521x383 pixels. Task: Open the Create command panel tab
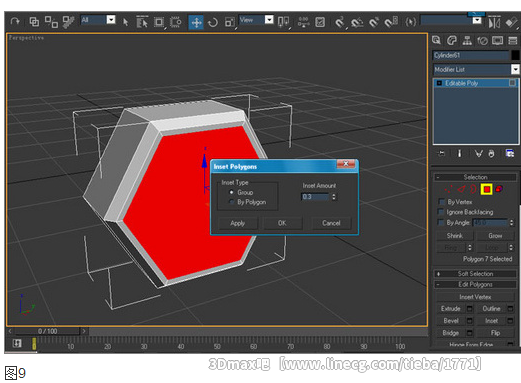[436, 41]
